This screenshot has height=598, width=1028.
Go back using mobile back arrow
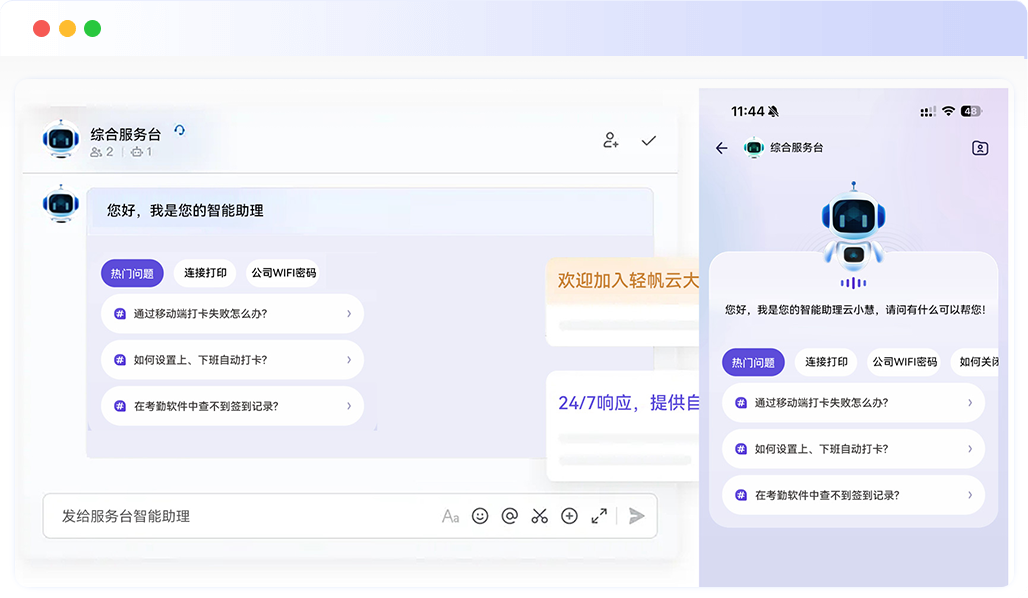point(722,148)
